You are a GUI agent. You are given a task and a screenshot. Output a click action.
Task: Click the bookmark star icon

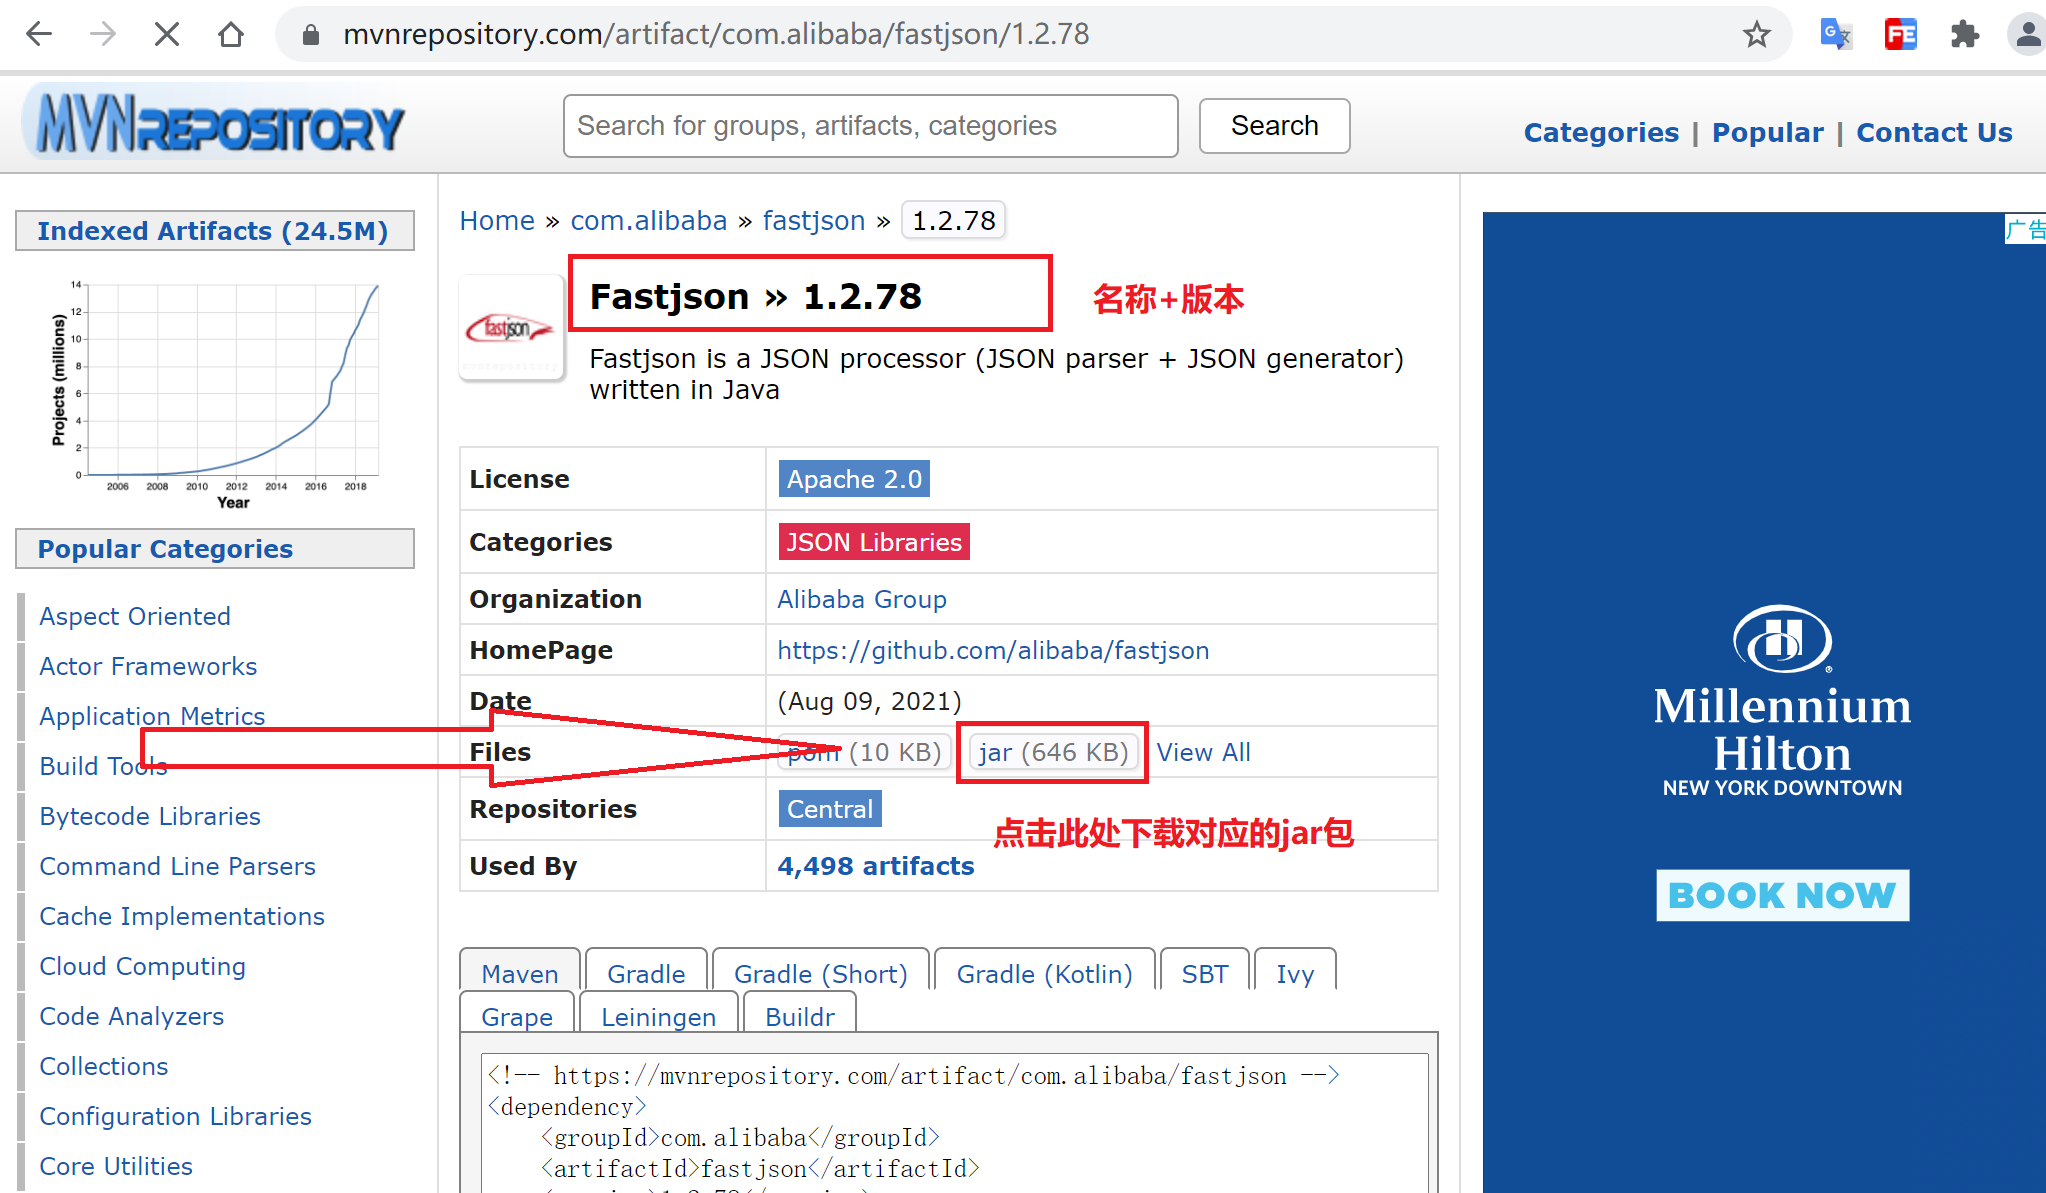click(1758, 33)
